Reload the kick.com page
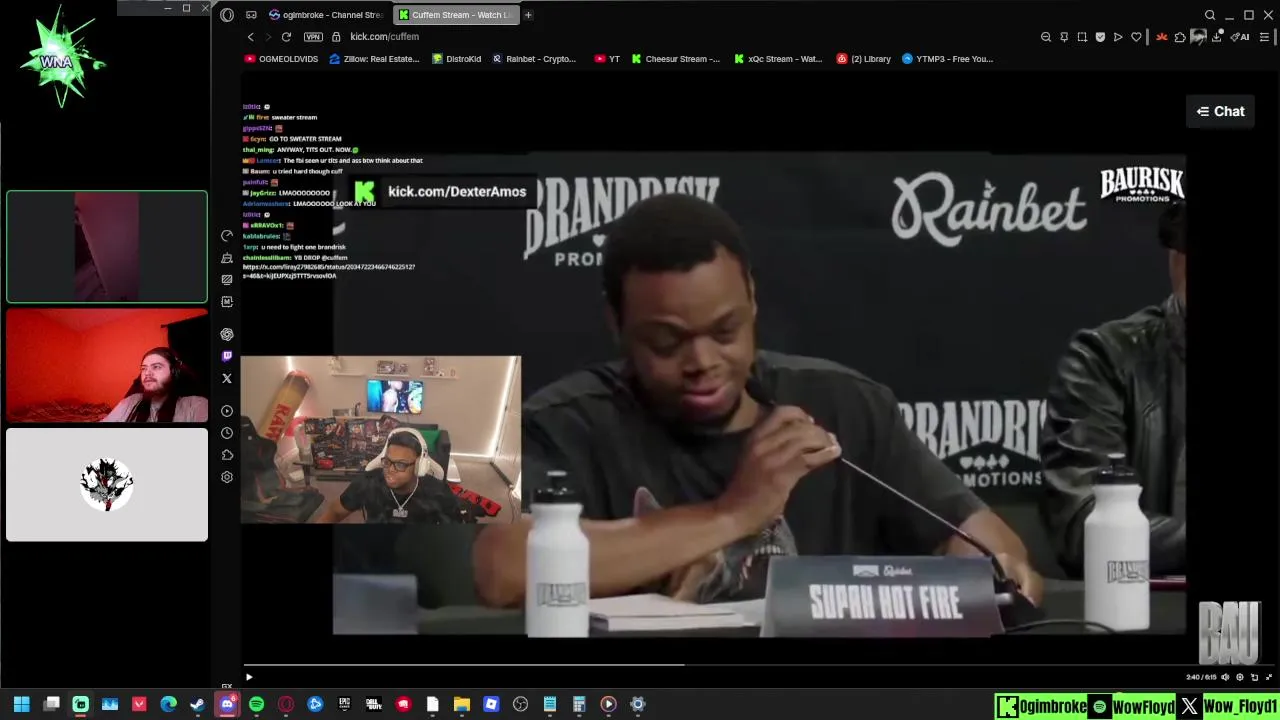Image resolution: width=1280 pixels, height=720 pixels. pos(286,37)
